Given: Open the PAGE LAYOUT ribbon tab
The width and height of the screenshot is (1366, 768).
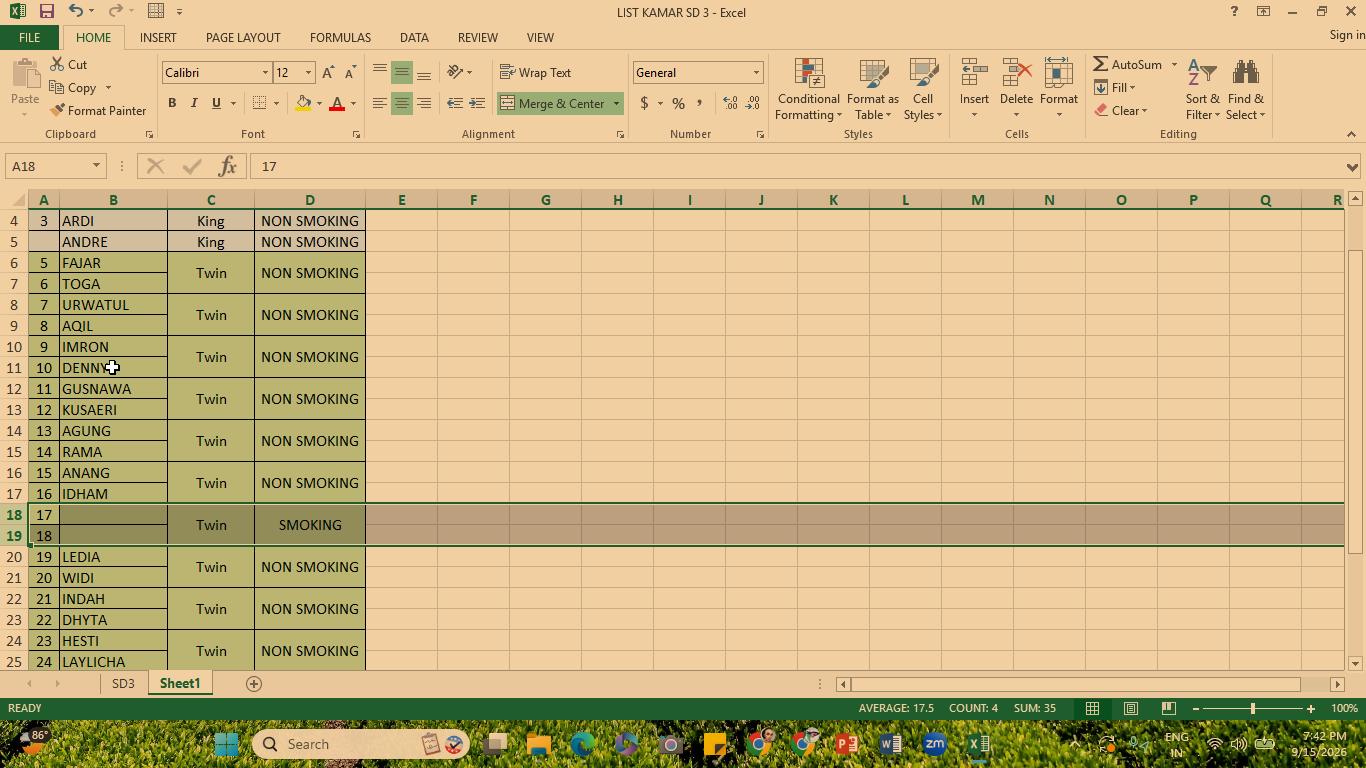Looking at the screenshot, I should tap(243, 37).
